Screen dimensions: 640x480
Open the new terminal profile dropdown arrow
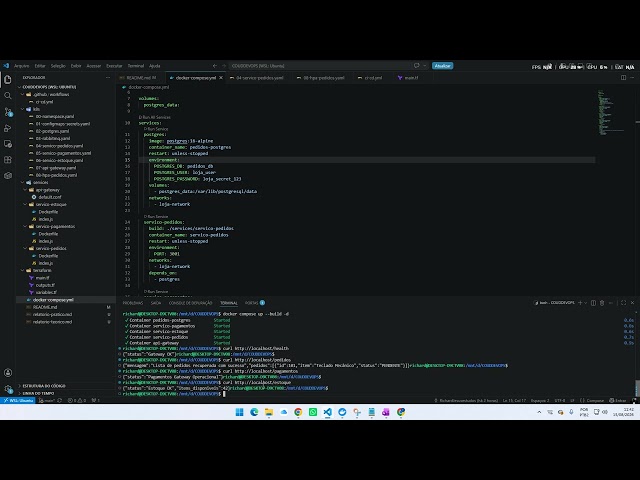(x=586, y=303)
